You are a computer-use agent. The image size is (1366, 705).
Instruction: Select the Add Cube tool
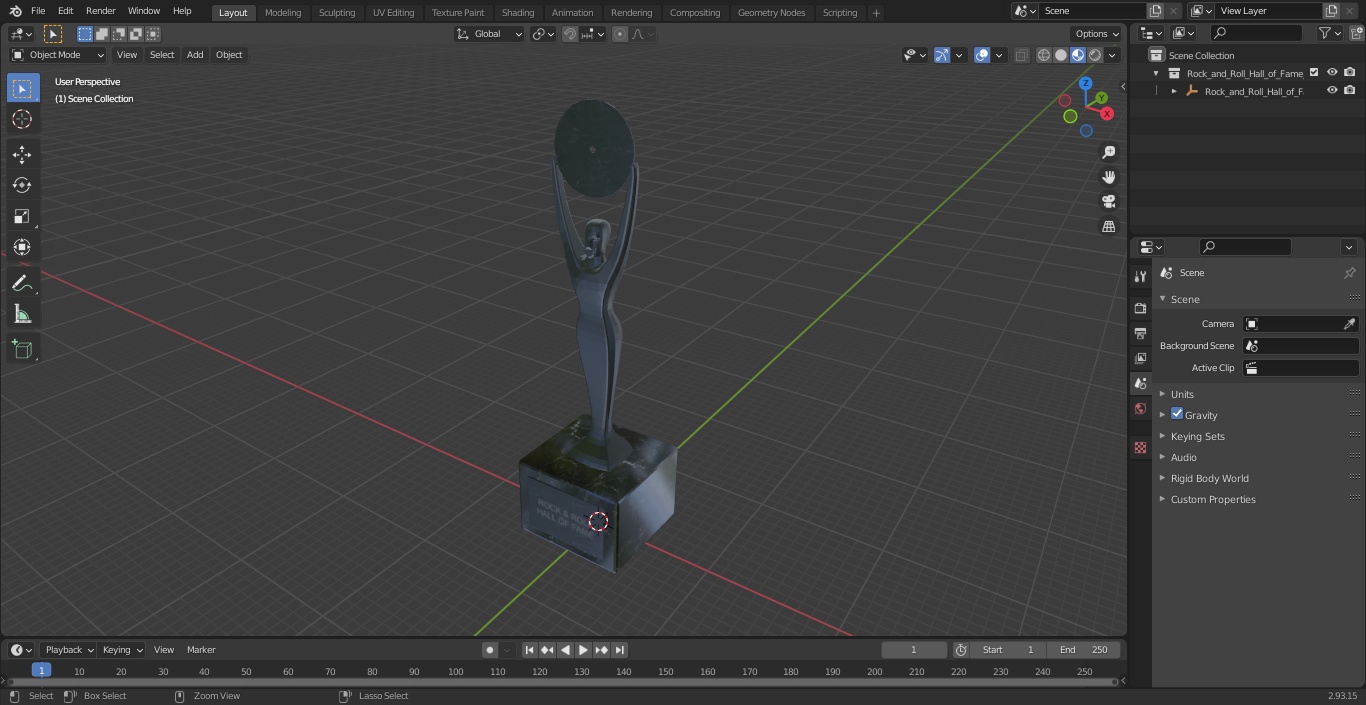23,350
